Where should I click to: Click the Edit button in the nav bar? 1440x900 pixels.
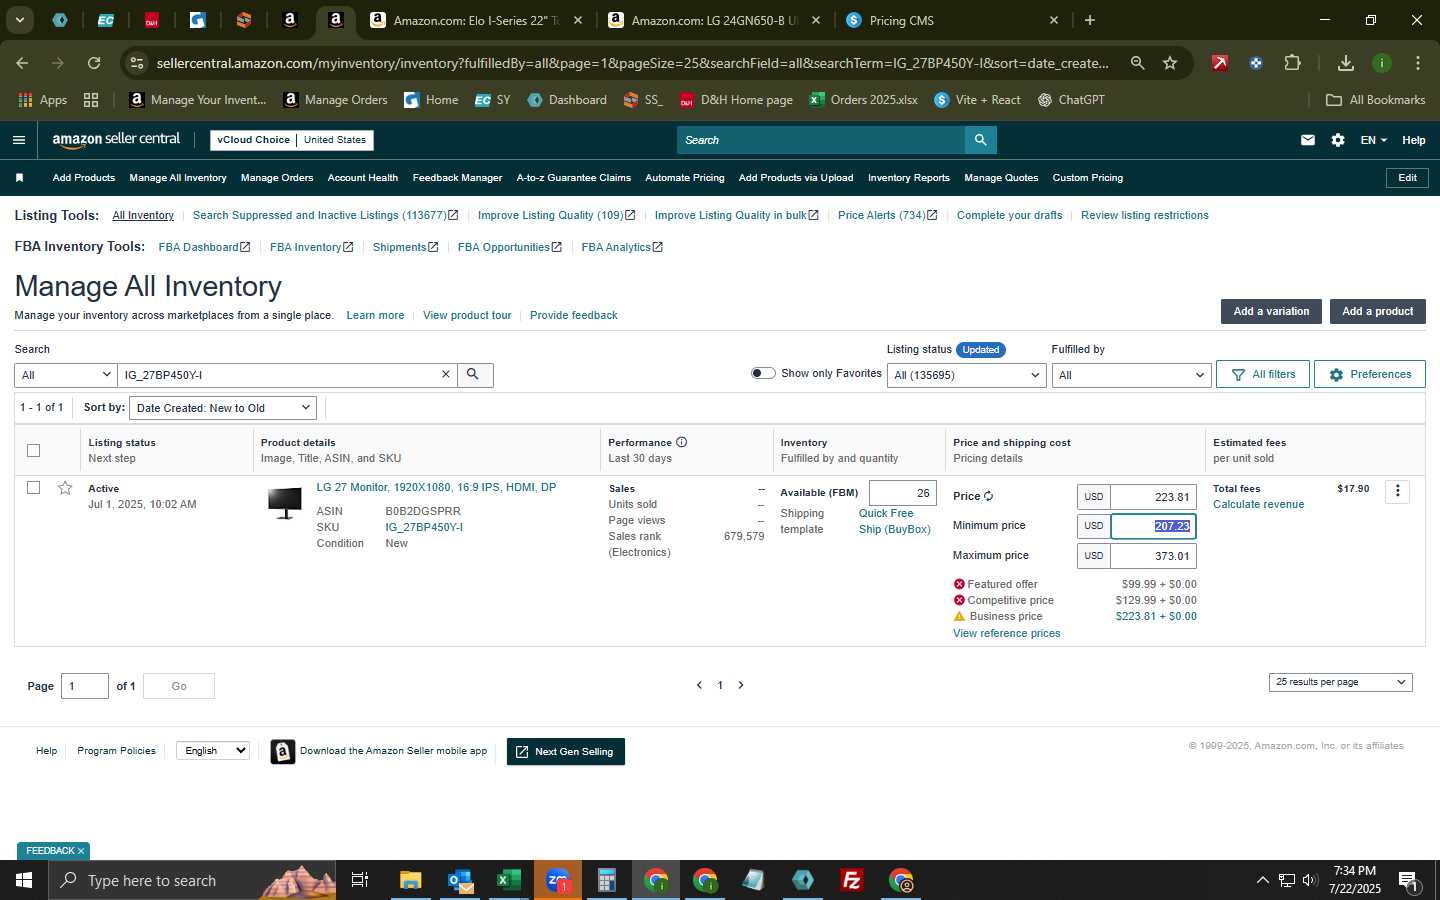coord(1407,178)
